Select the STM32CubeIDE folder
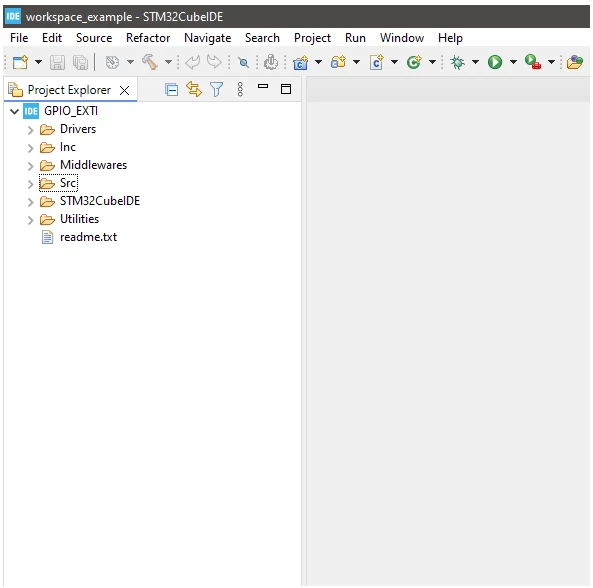 pyautogui.click(x=100, y=201)
